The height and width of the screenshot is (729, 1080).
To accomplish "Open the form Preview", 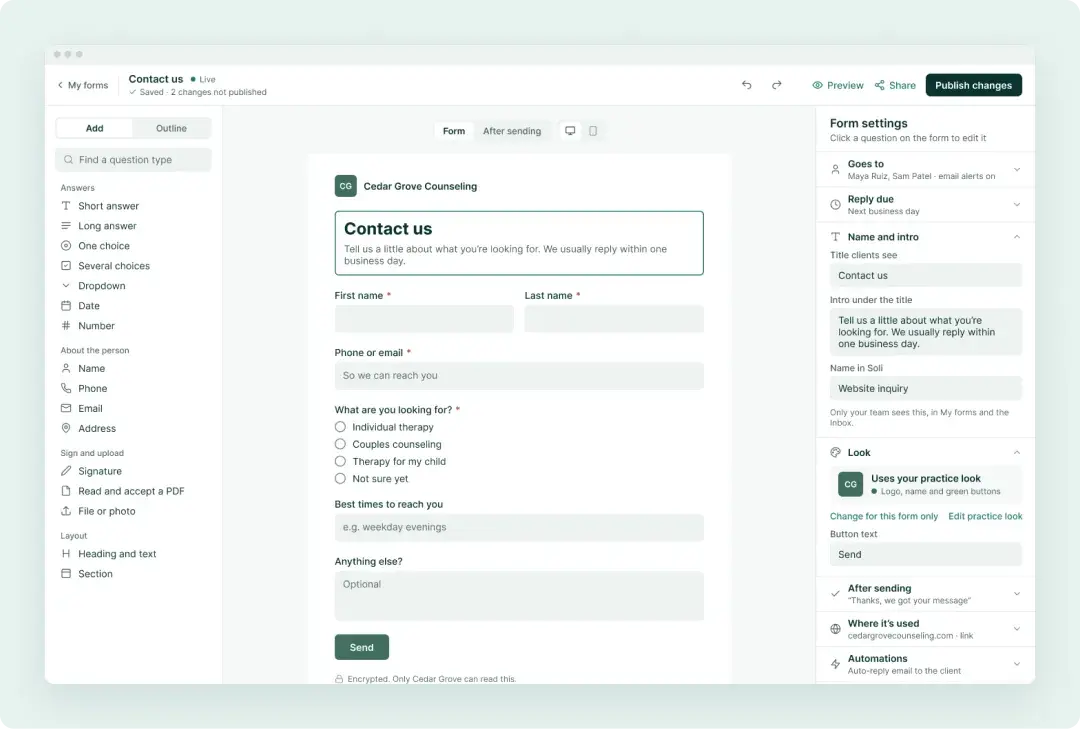I will [838, 85].
